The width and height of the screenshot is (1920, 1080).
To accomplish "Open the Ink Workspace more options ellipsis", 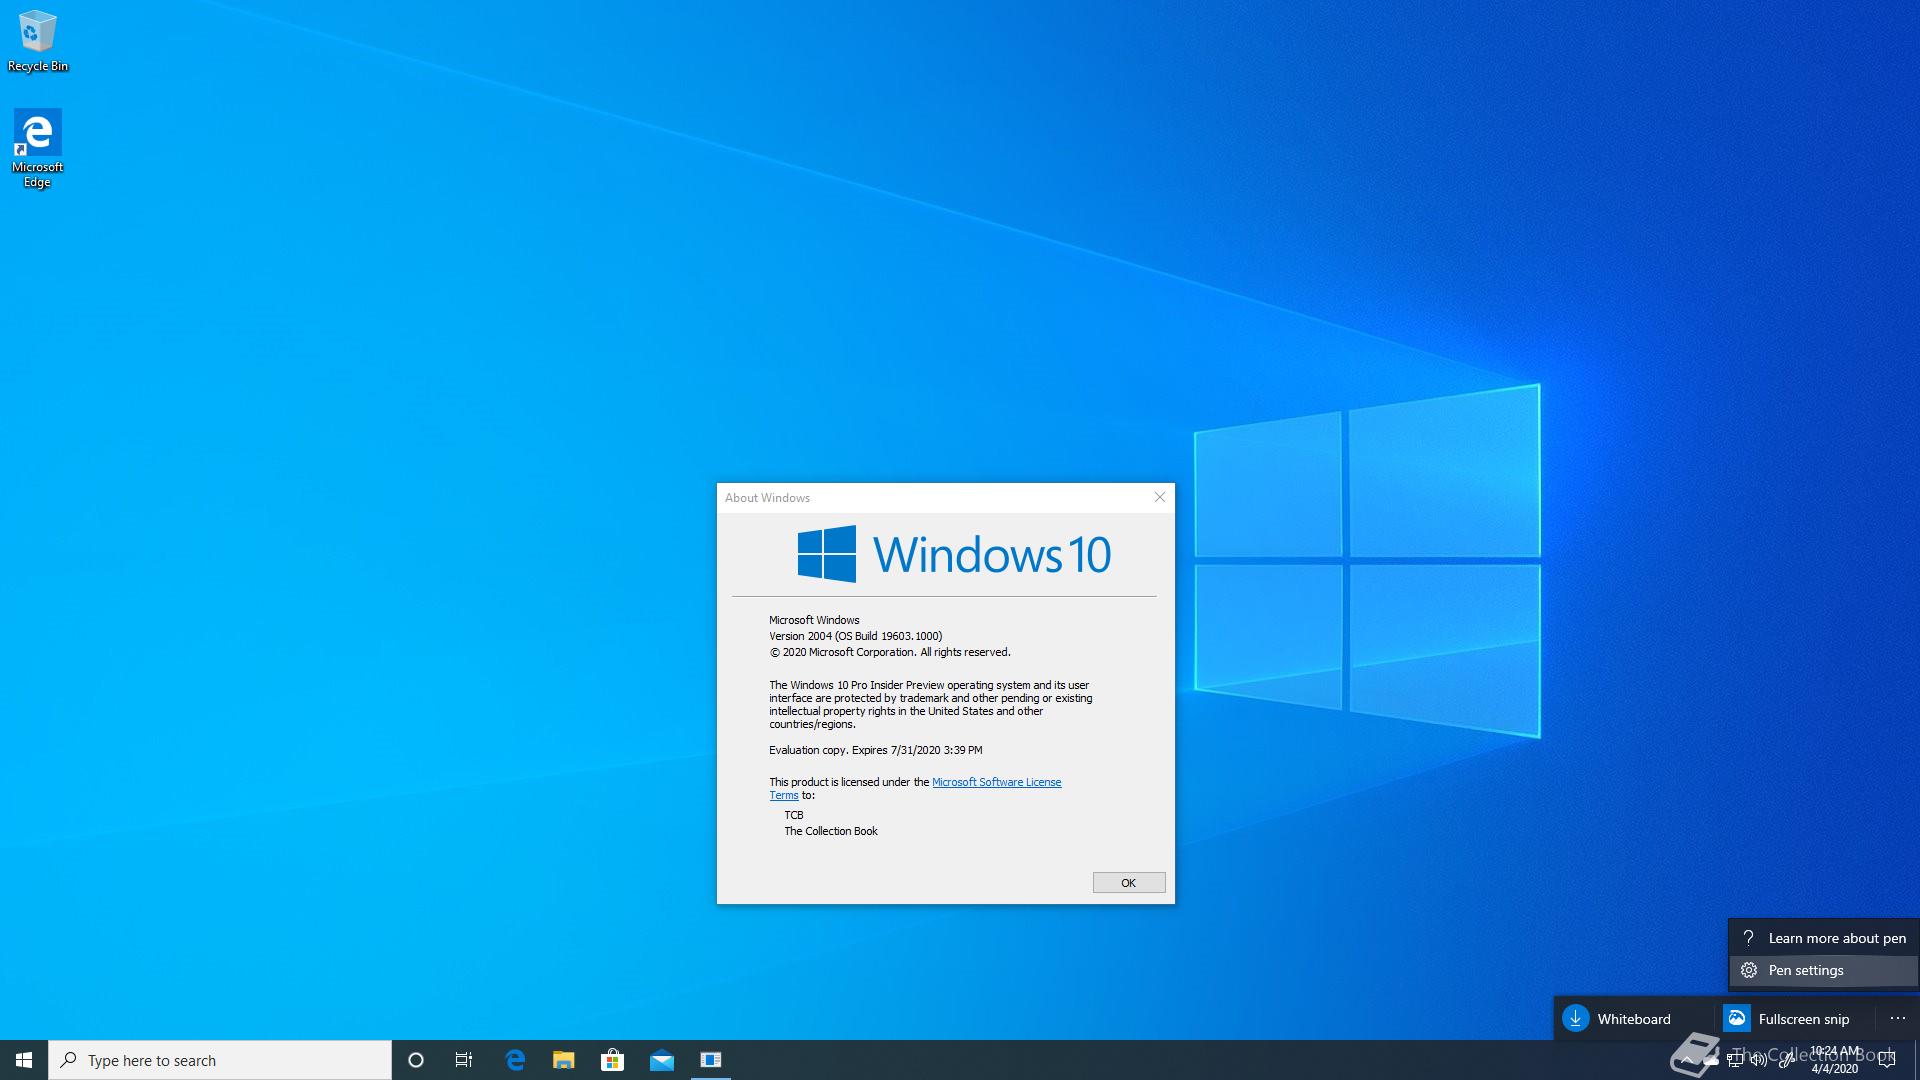I will [1898, 1018].
